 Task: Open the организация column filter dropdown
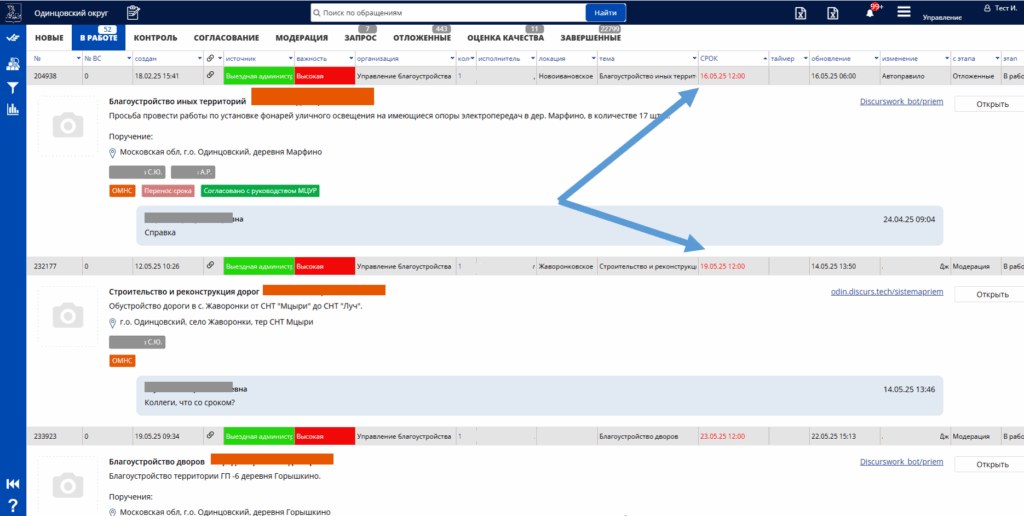(x=452, y=59)
